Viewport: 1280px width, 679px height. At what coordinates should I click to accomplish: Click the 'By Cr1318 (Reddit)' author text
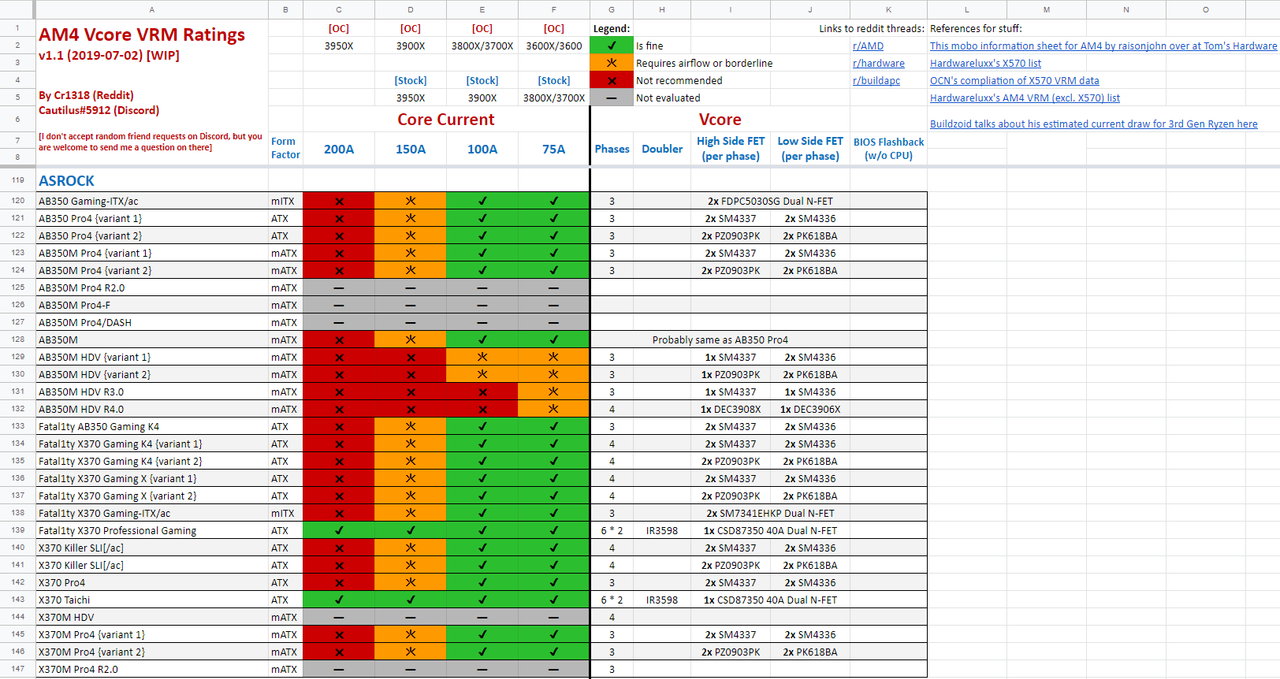pos(86,95)
